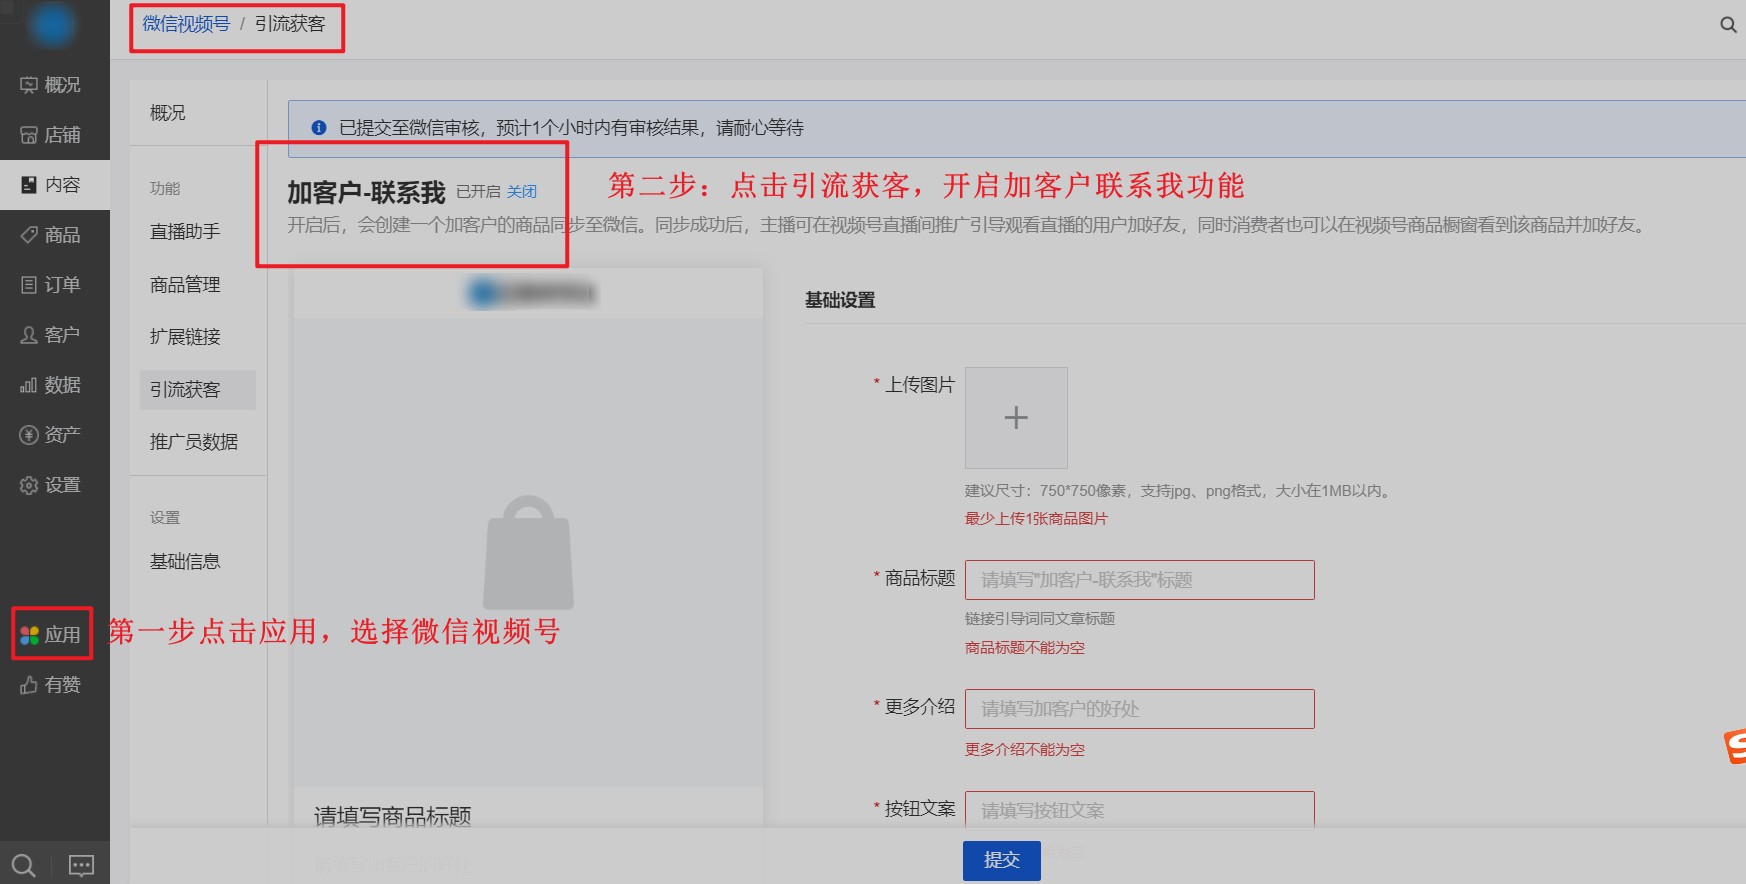Click the shopping bag preview placeholder
The height and width of the screenshot is (884, 1746).
pos(528,553)
